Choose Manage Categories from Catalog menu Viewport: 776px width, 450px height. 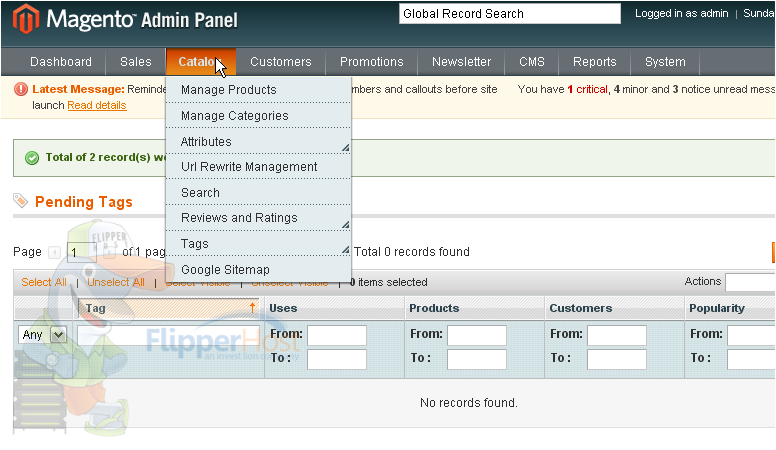point(258,115)
